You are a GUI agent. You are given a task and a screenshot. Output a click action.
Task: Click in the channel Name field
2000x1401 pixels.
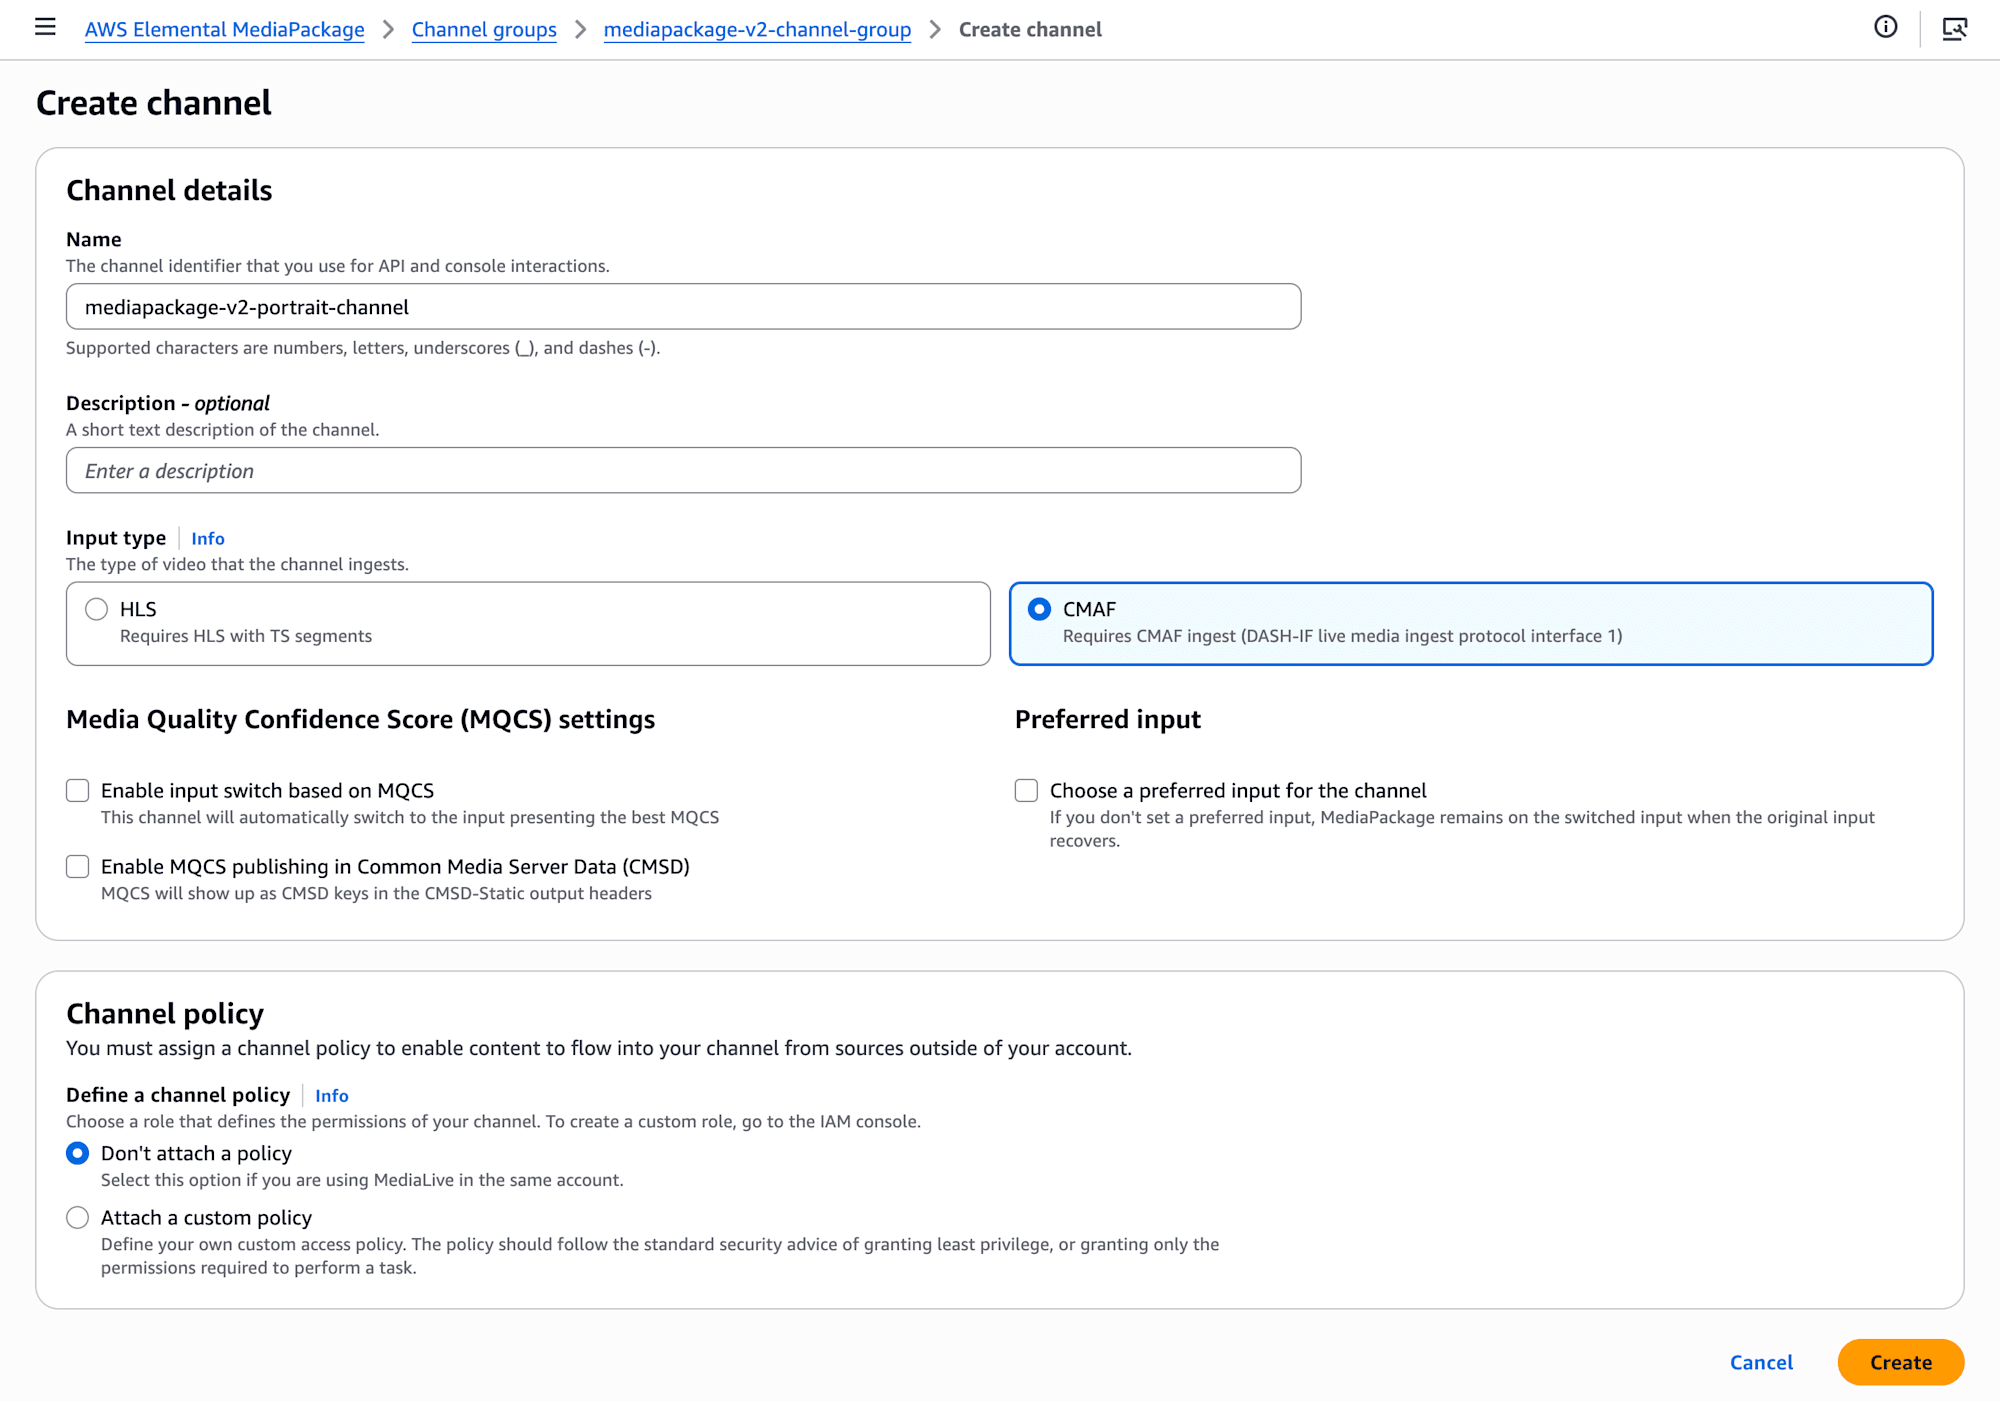(x=683, y=307)
